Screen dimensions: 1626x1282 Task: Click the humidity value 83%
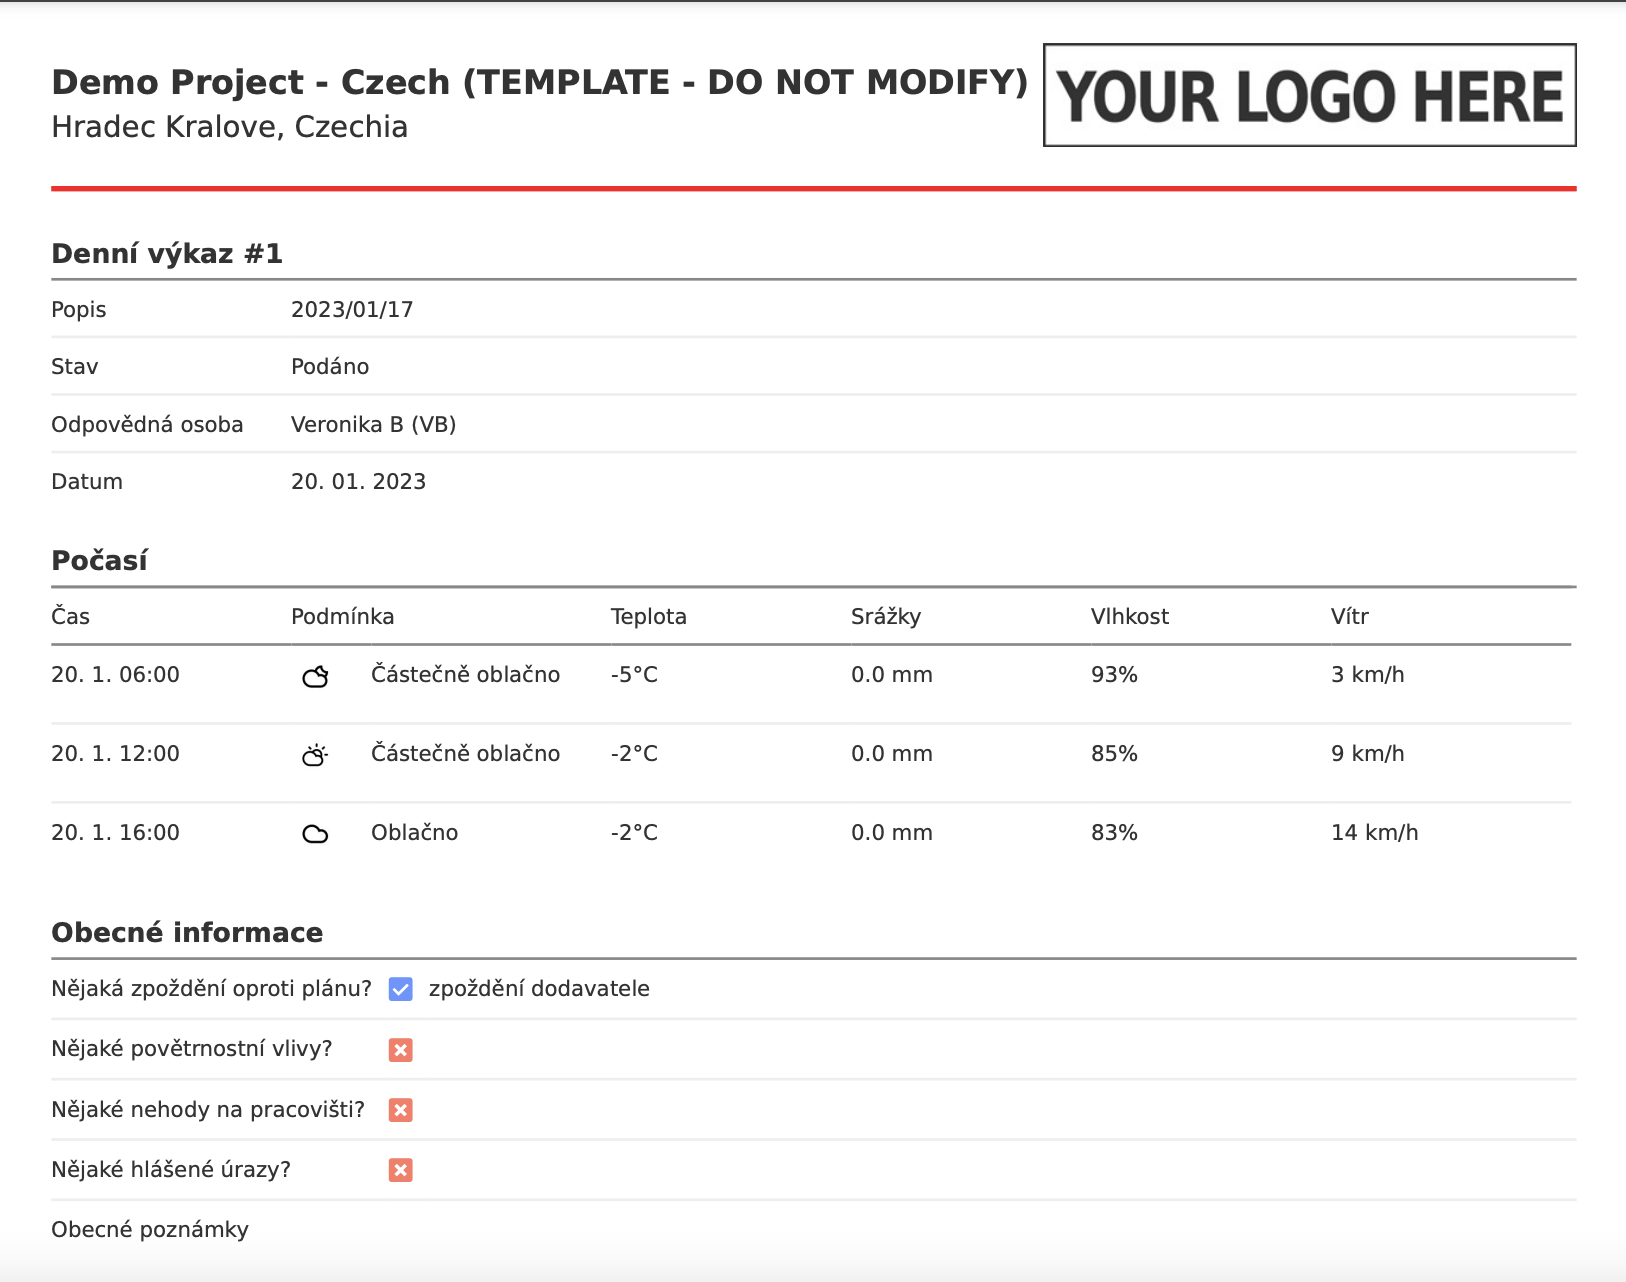click(x=1115, y=833)
